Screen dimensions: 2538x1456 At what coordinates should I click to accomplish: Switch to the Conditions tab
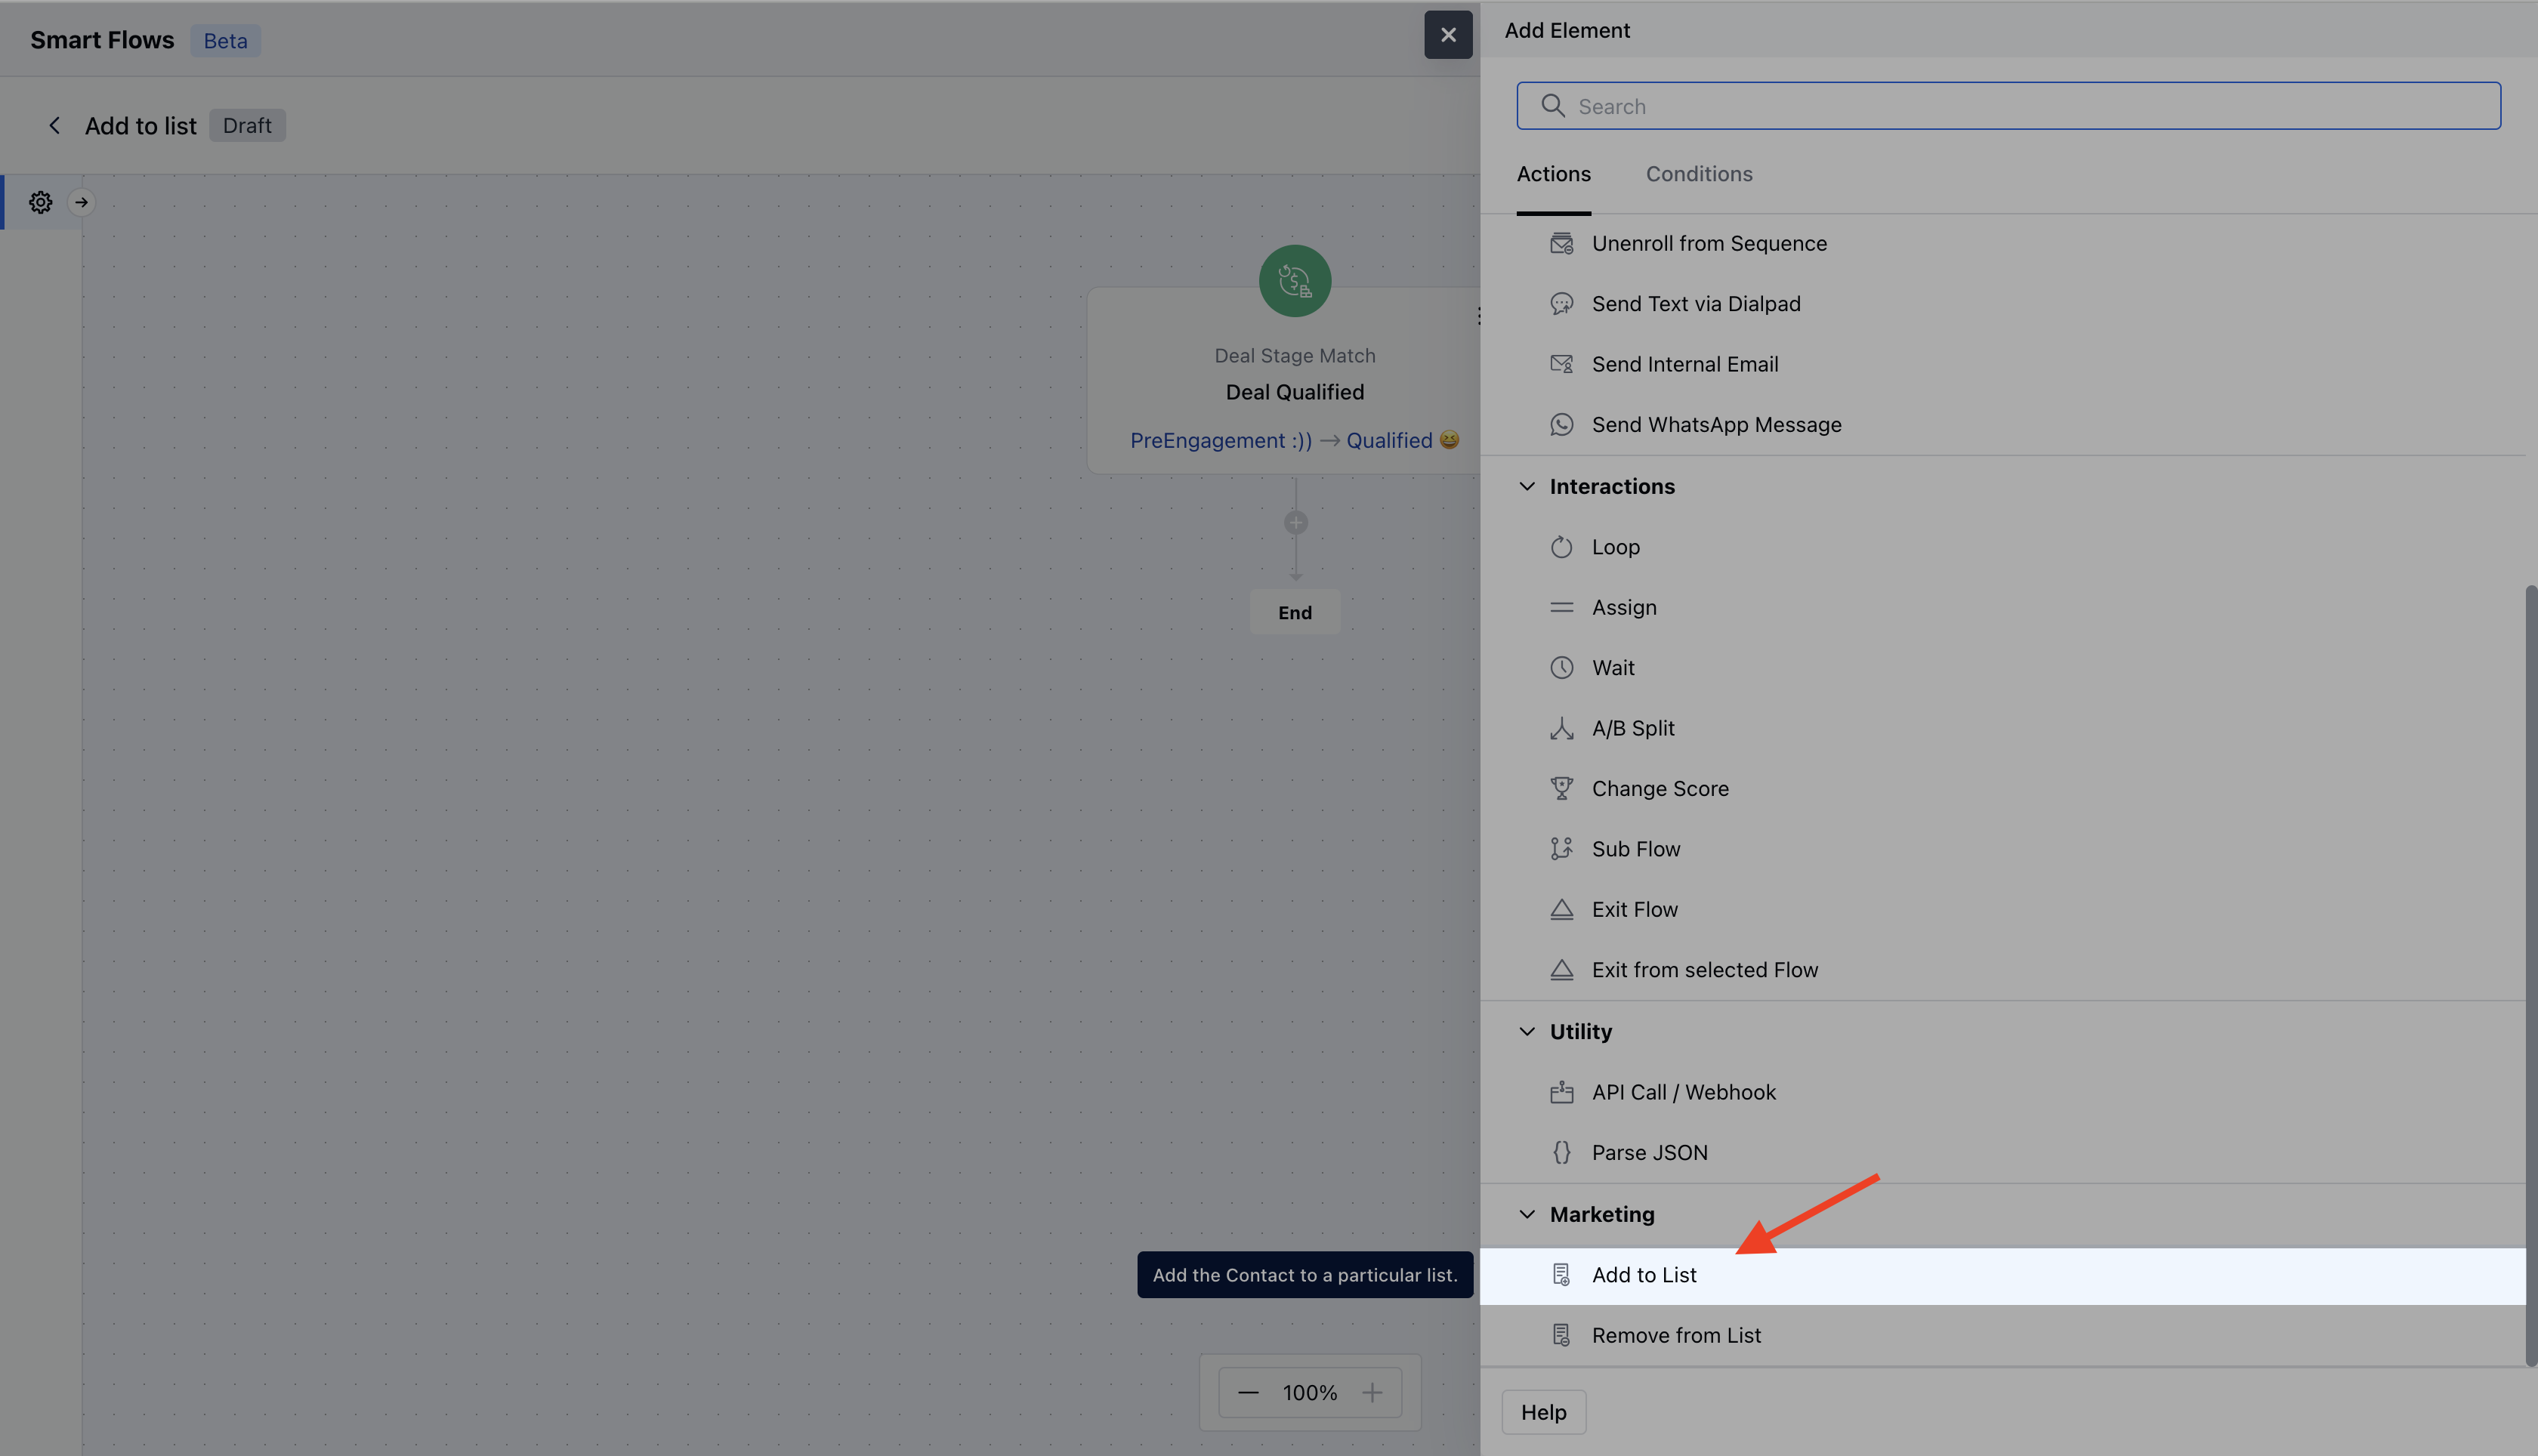(x=1698, y=174)
